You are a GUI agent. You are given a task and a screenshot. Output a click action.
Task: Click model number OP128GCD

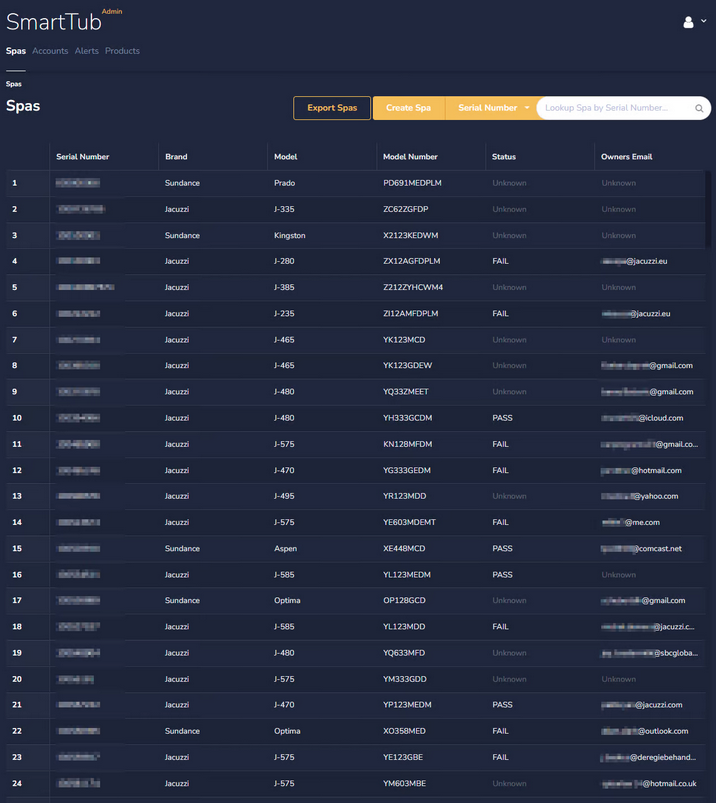[x=405, y=600]
